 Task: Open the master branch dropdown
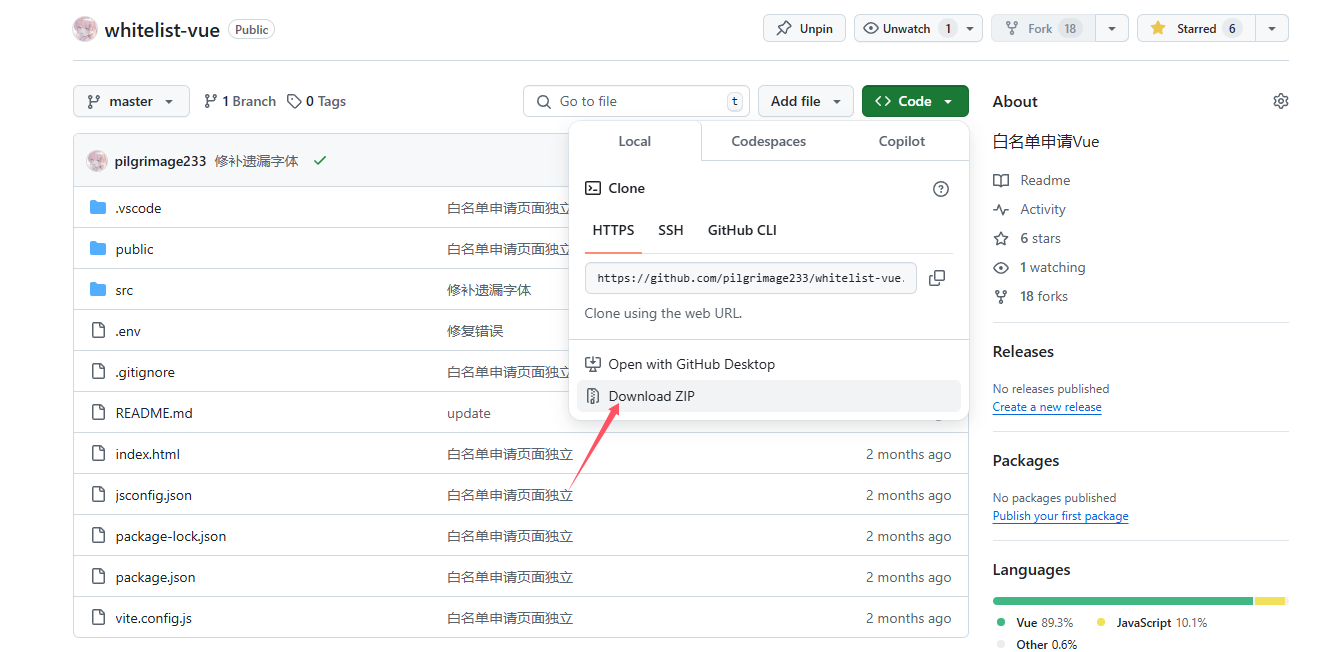[x=131, y=101]
